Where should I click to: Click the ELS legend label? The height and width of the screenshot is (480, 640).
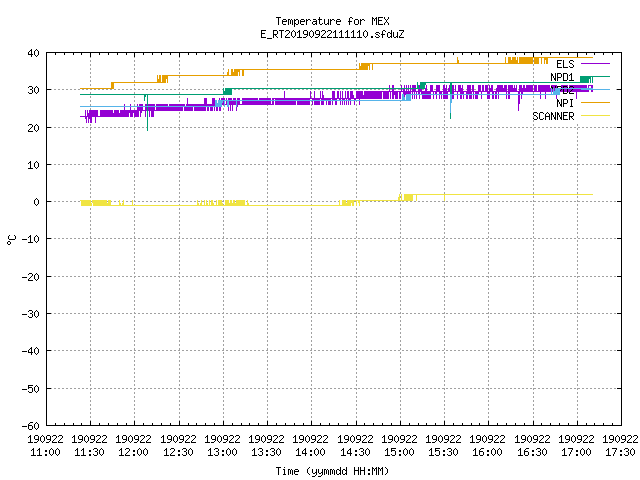click(x=565, y=64)
